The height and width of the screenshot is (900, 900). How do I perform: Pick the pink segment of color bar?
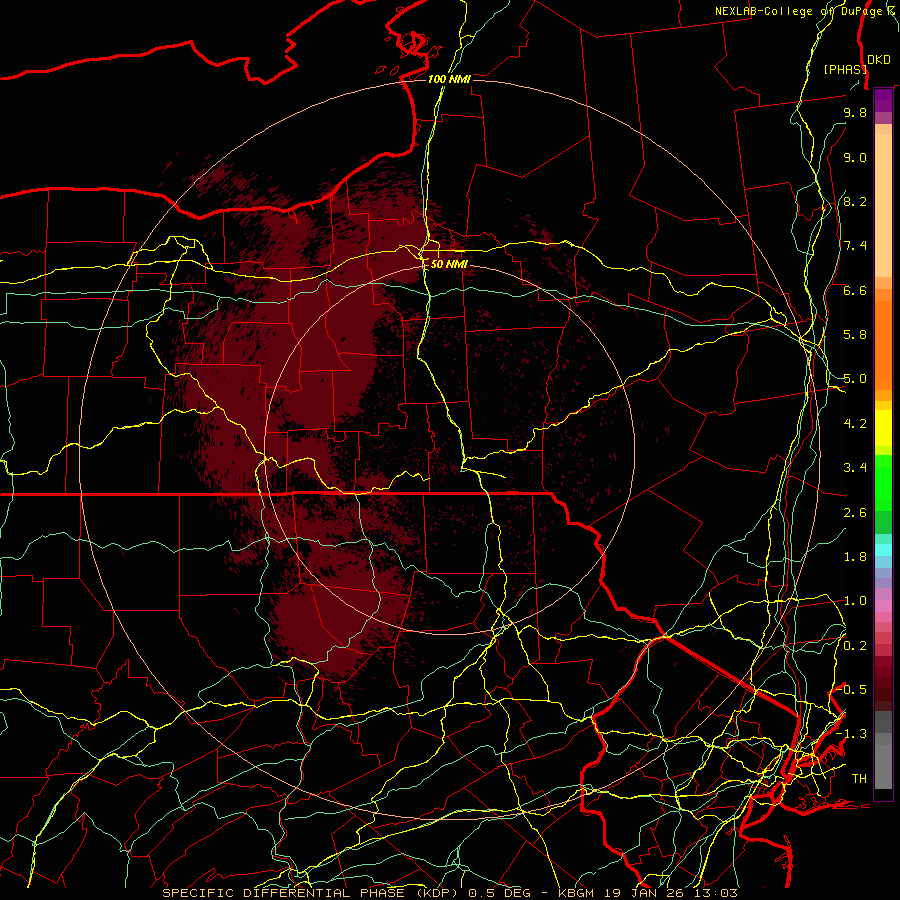click(x=883, y=606)
